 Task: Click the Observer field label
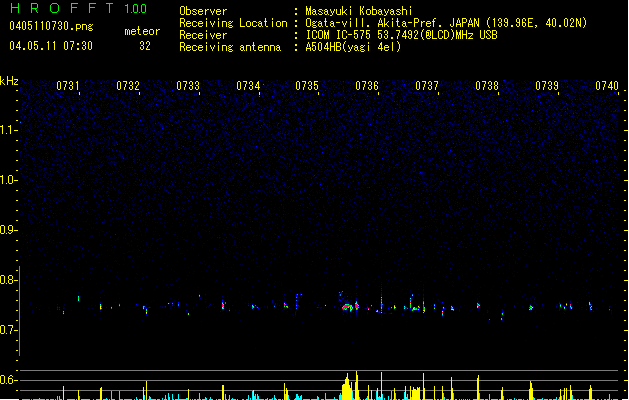click(x=203, y=11)
